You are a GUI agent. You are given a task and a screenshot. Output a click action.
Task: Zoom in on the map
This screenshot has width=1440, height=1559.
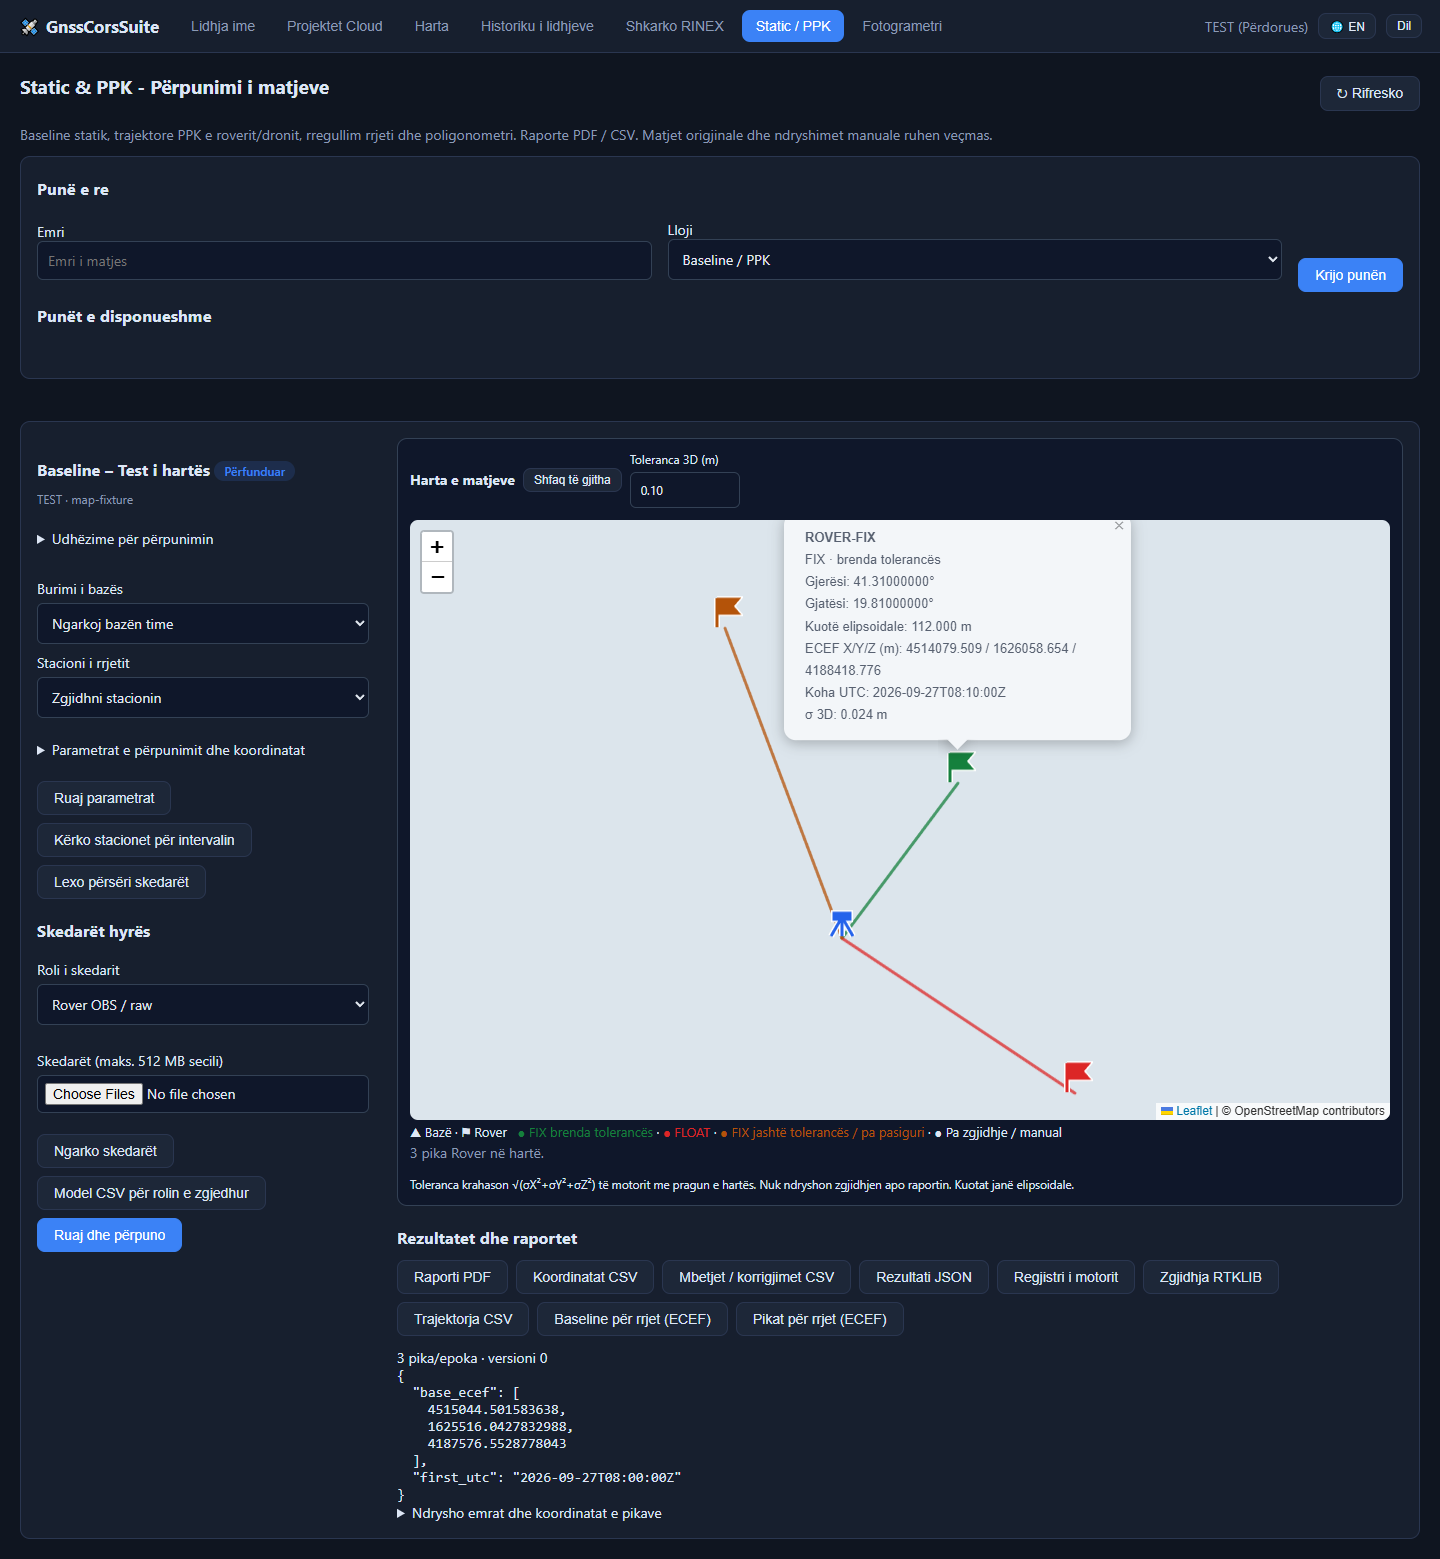(437, 547)
